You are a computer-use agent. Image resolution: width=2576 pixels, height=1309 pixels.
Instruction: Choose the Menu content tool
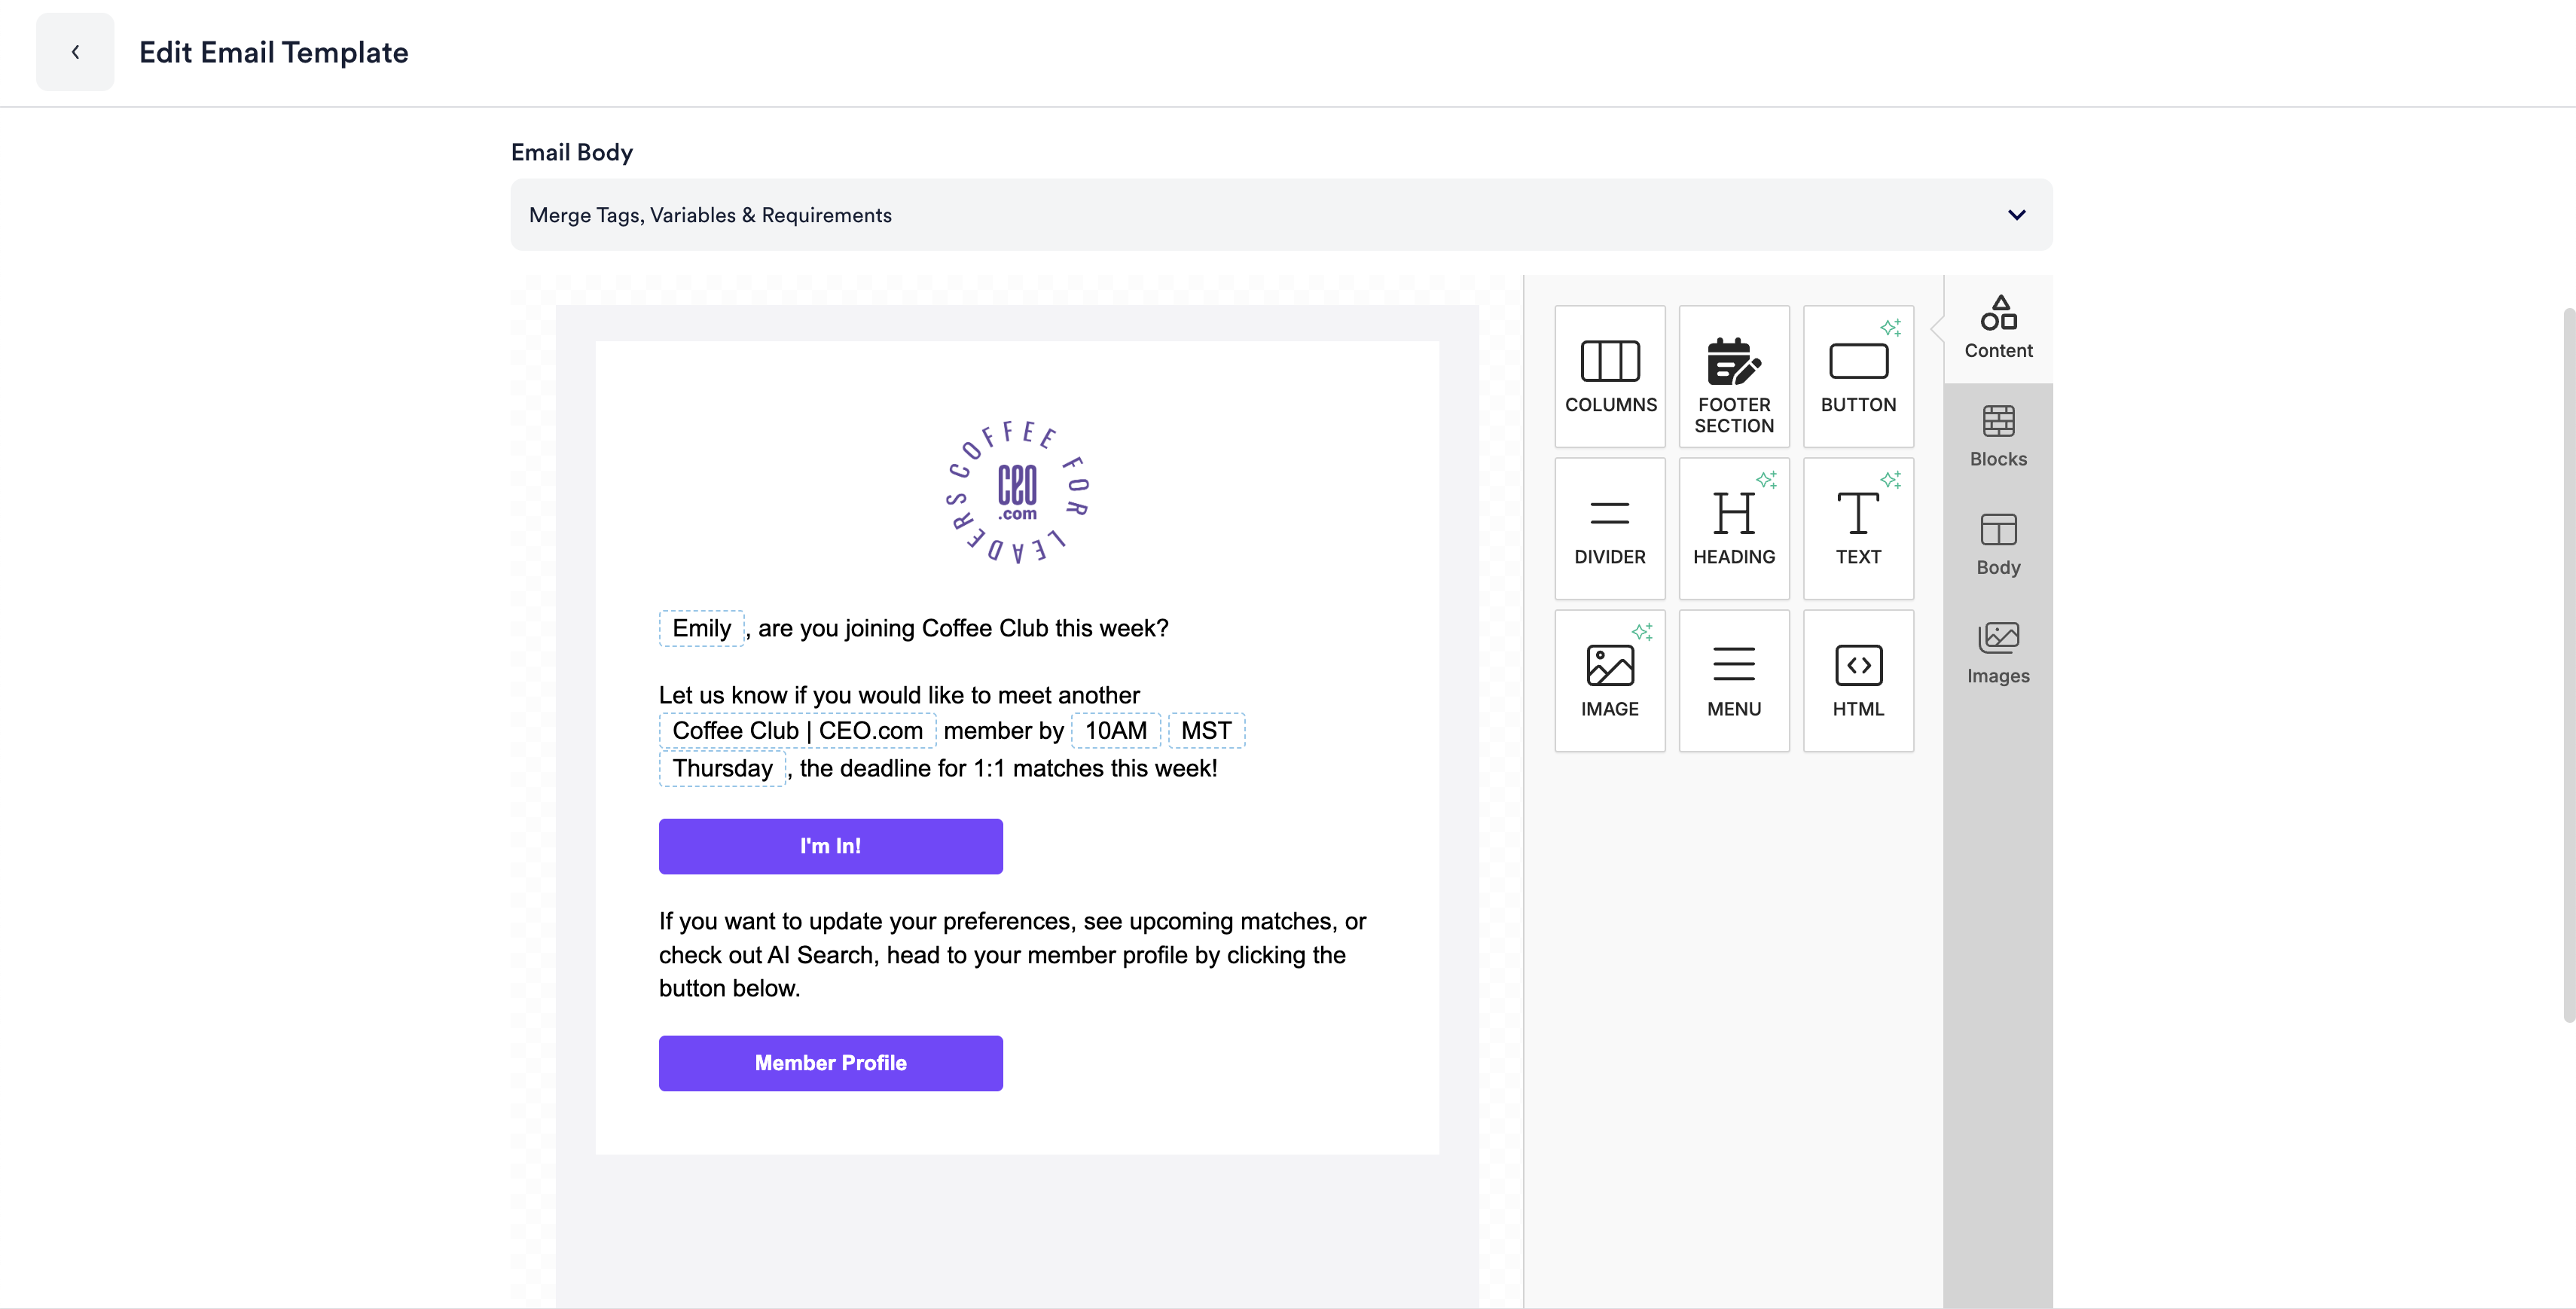(x=1733, y=680)
